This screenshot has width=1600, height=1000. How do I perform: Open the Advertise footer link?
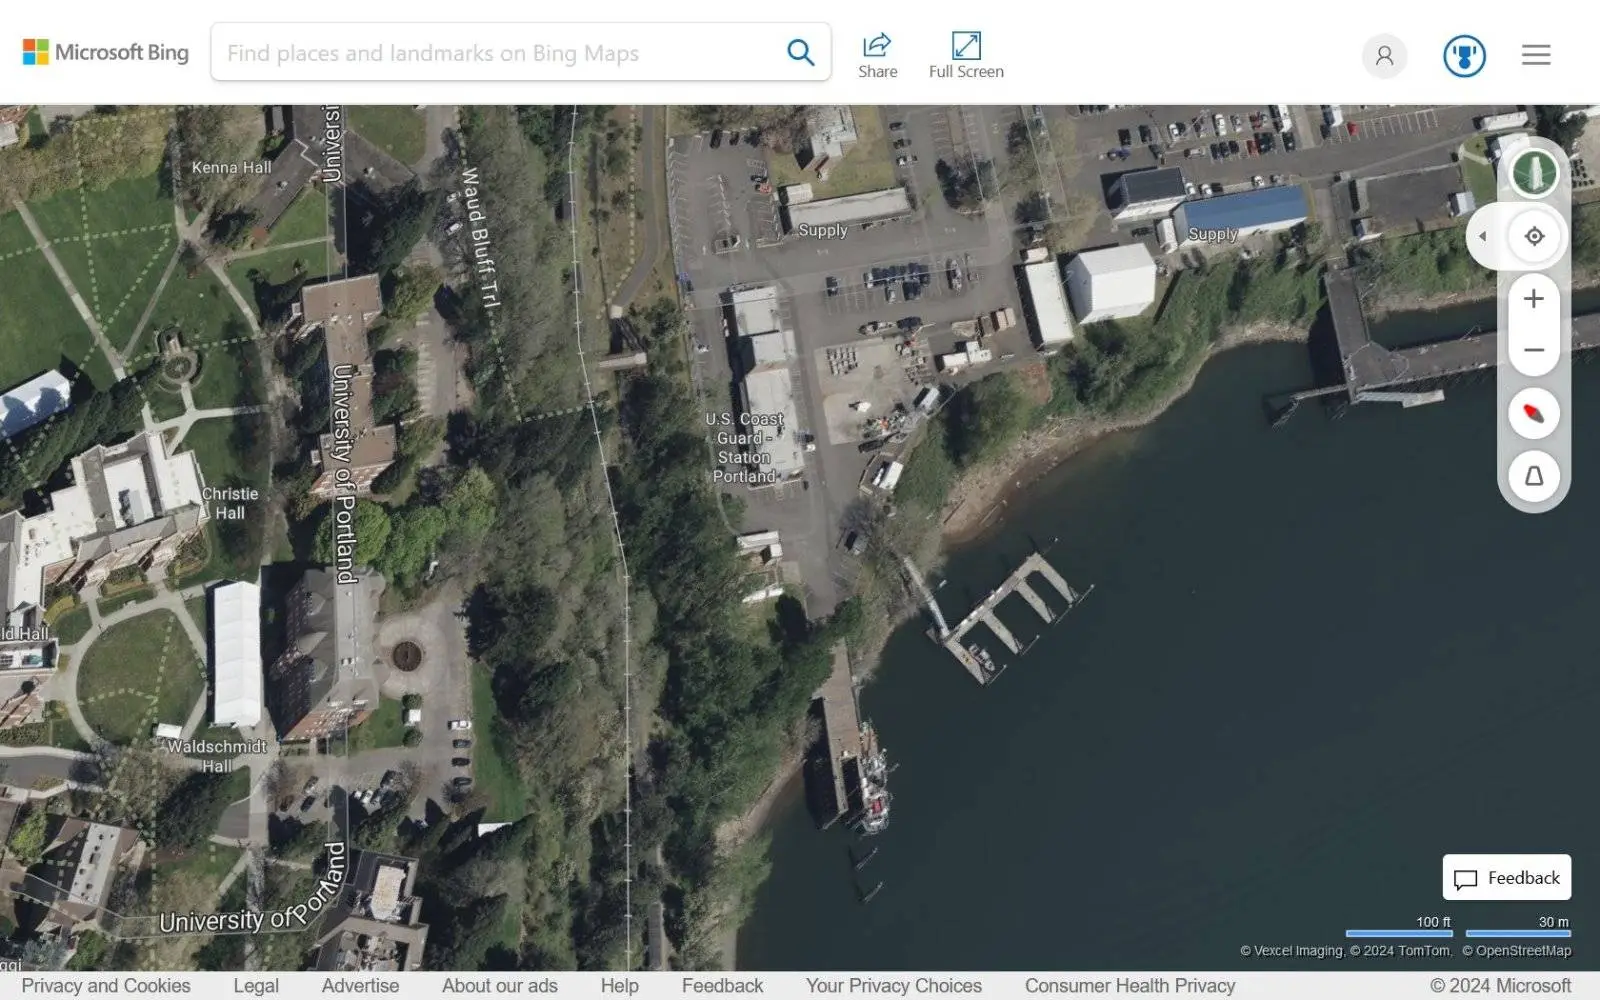click(x=360, y=986)
